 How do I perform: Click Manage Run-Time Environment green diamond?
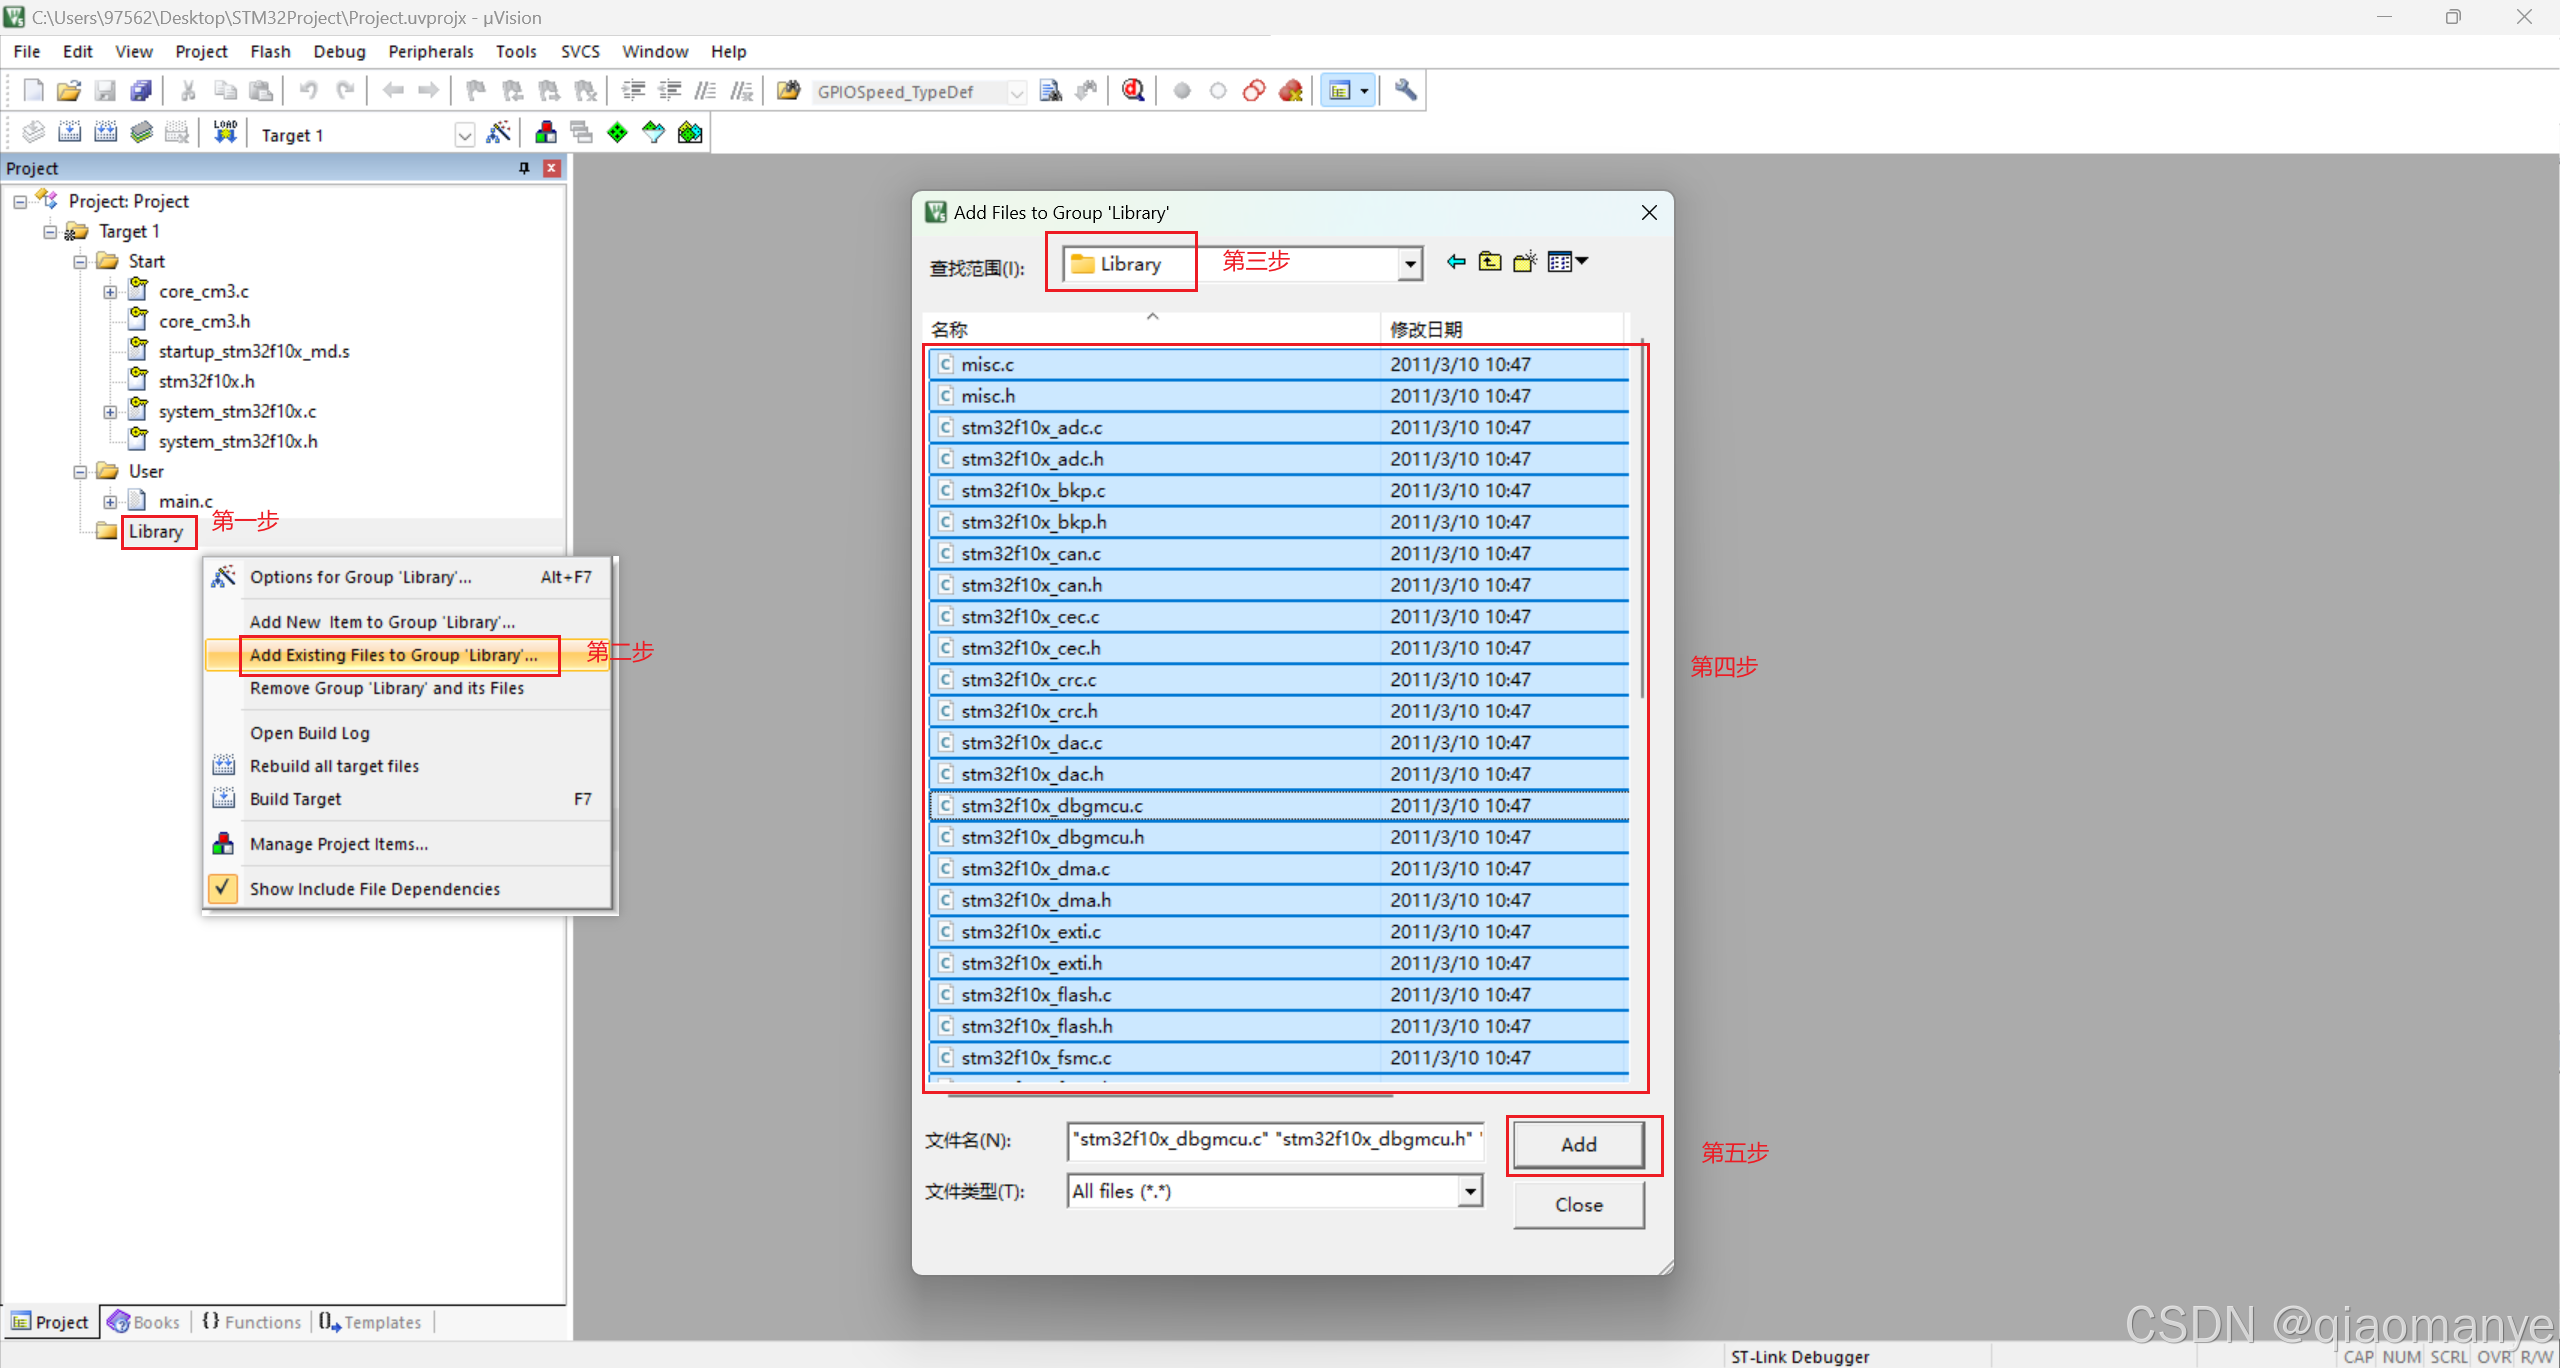617,132
